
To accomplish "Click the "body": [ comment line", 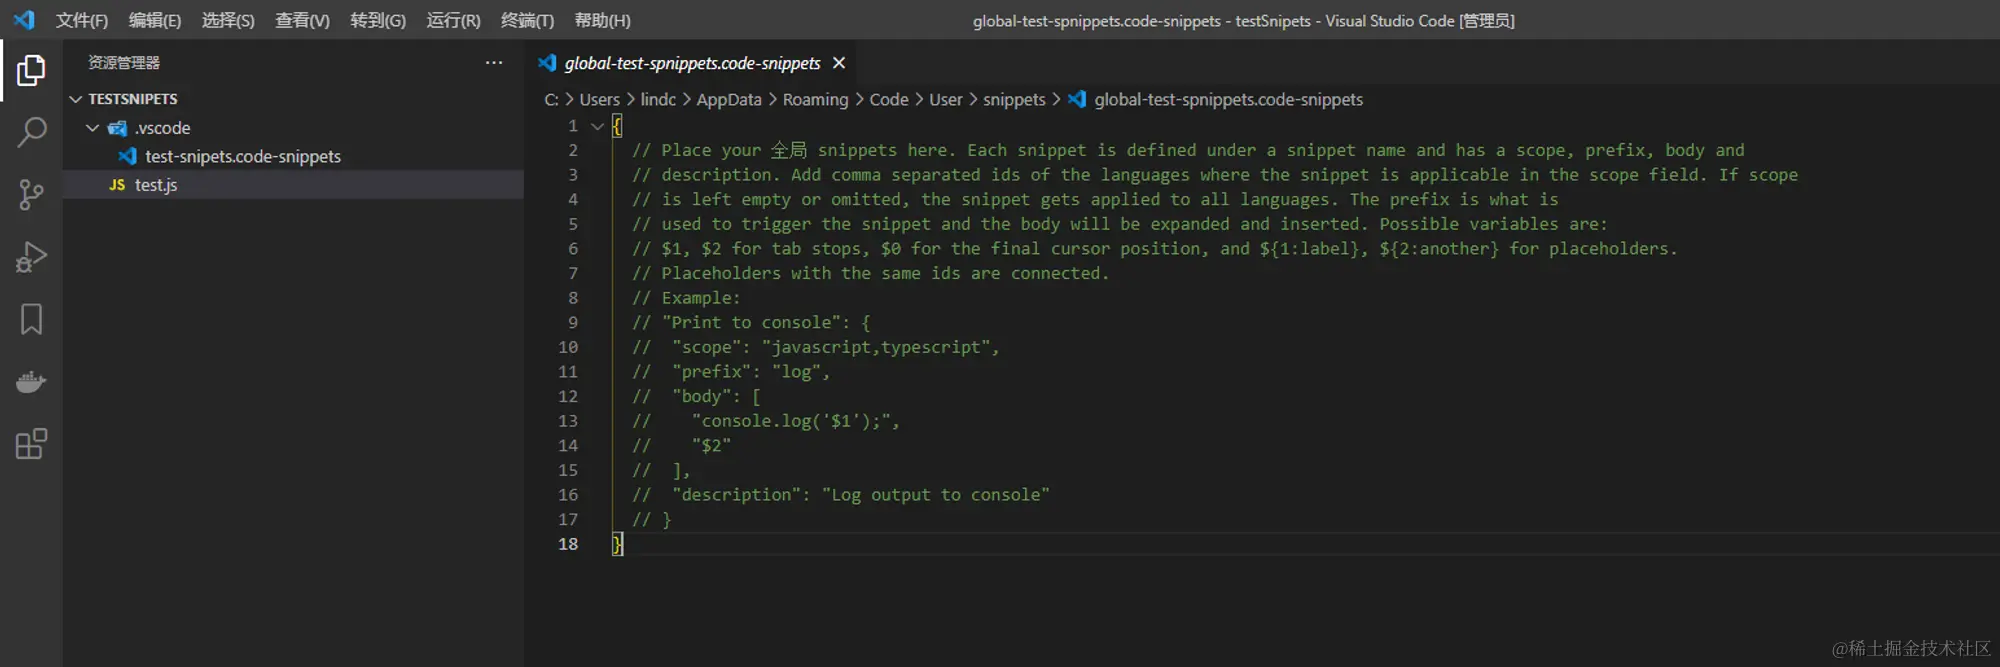I will click(696, 397).
